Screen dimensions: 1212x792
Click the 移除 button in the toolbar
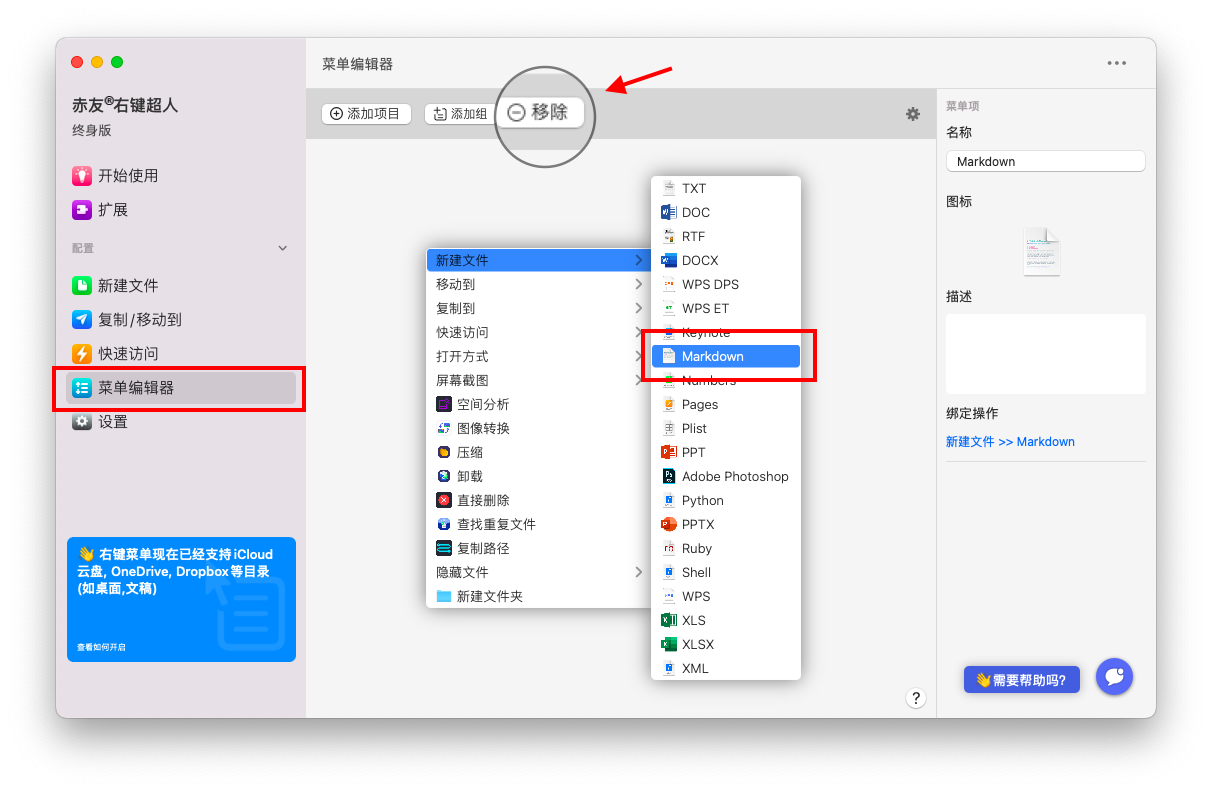(x=539, y=112)
